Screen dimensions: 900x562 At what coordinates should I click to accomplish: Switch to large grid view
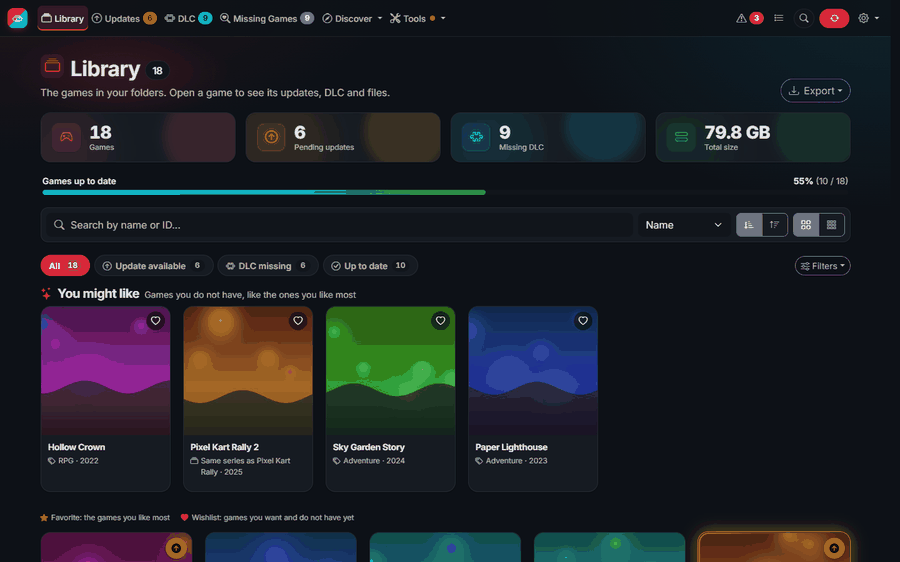click(x=806, y=225)
